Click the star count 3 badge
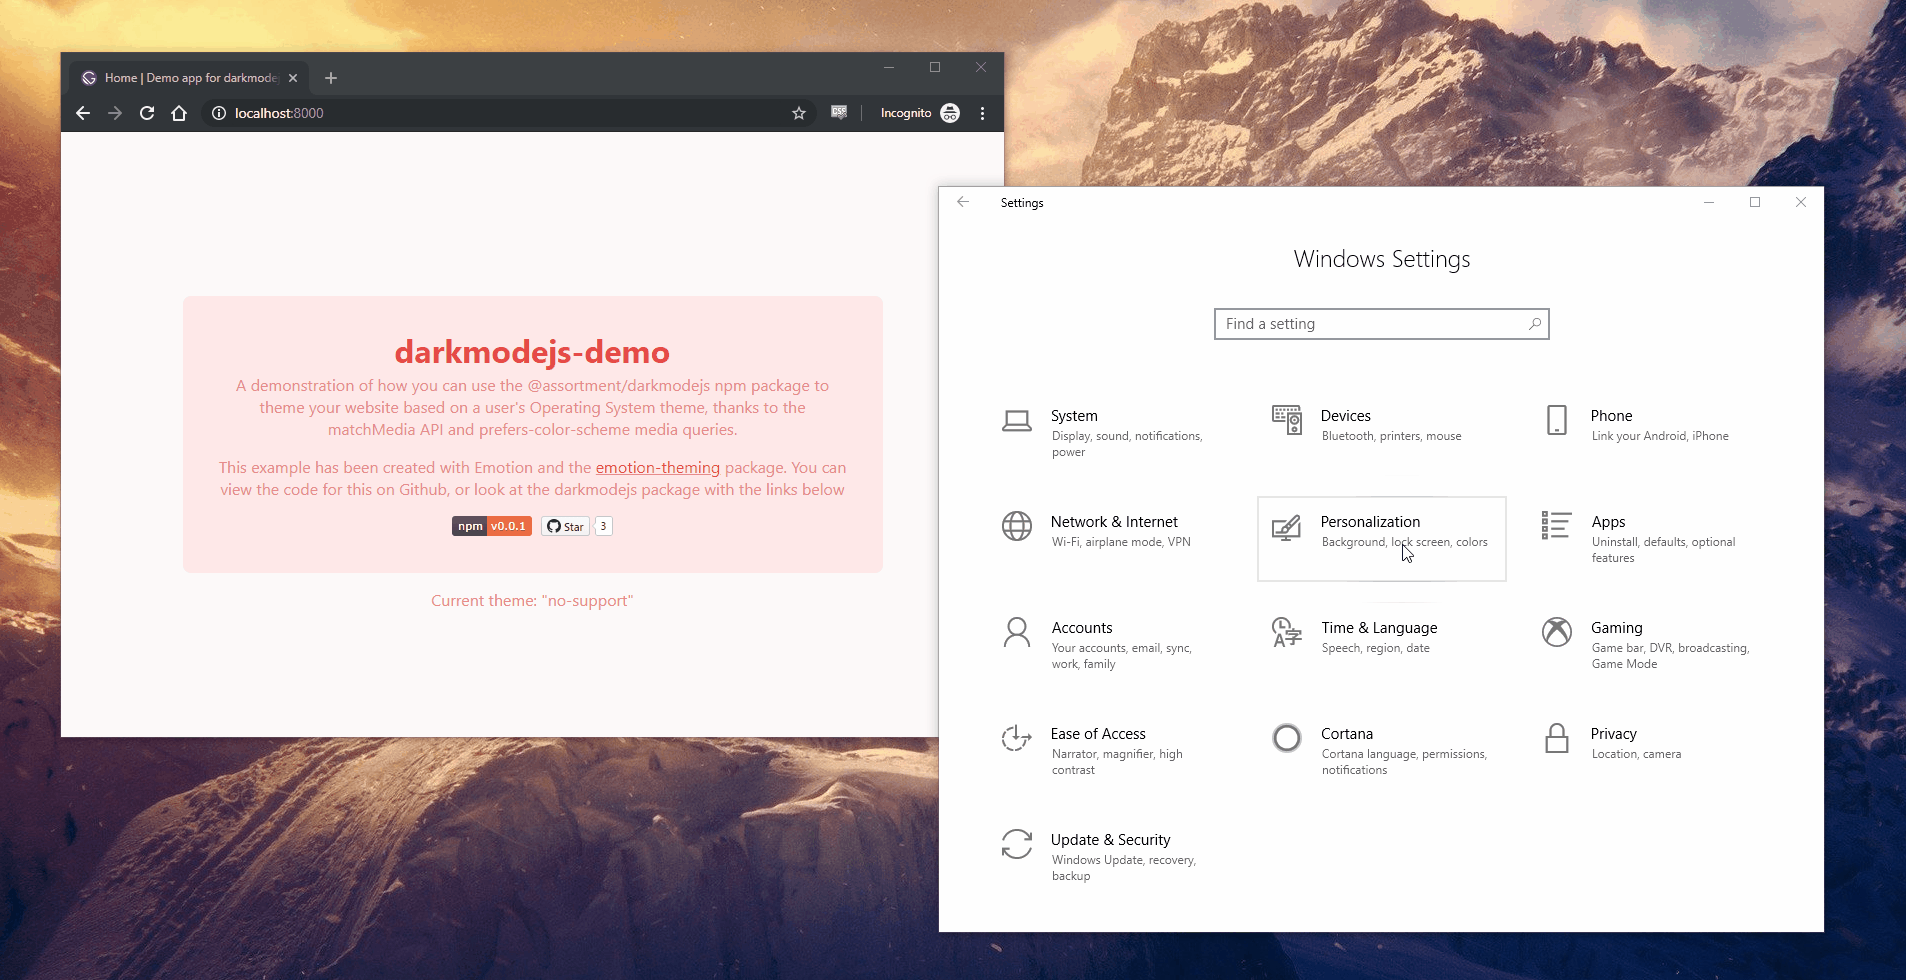This screenshot has width=1906, height=980. (x=603, y=526)
